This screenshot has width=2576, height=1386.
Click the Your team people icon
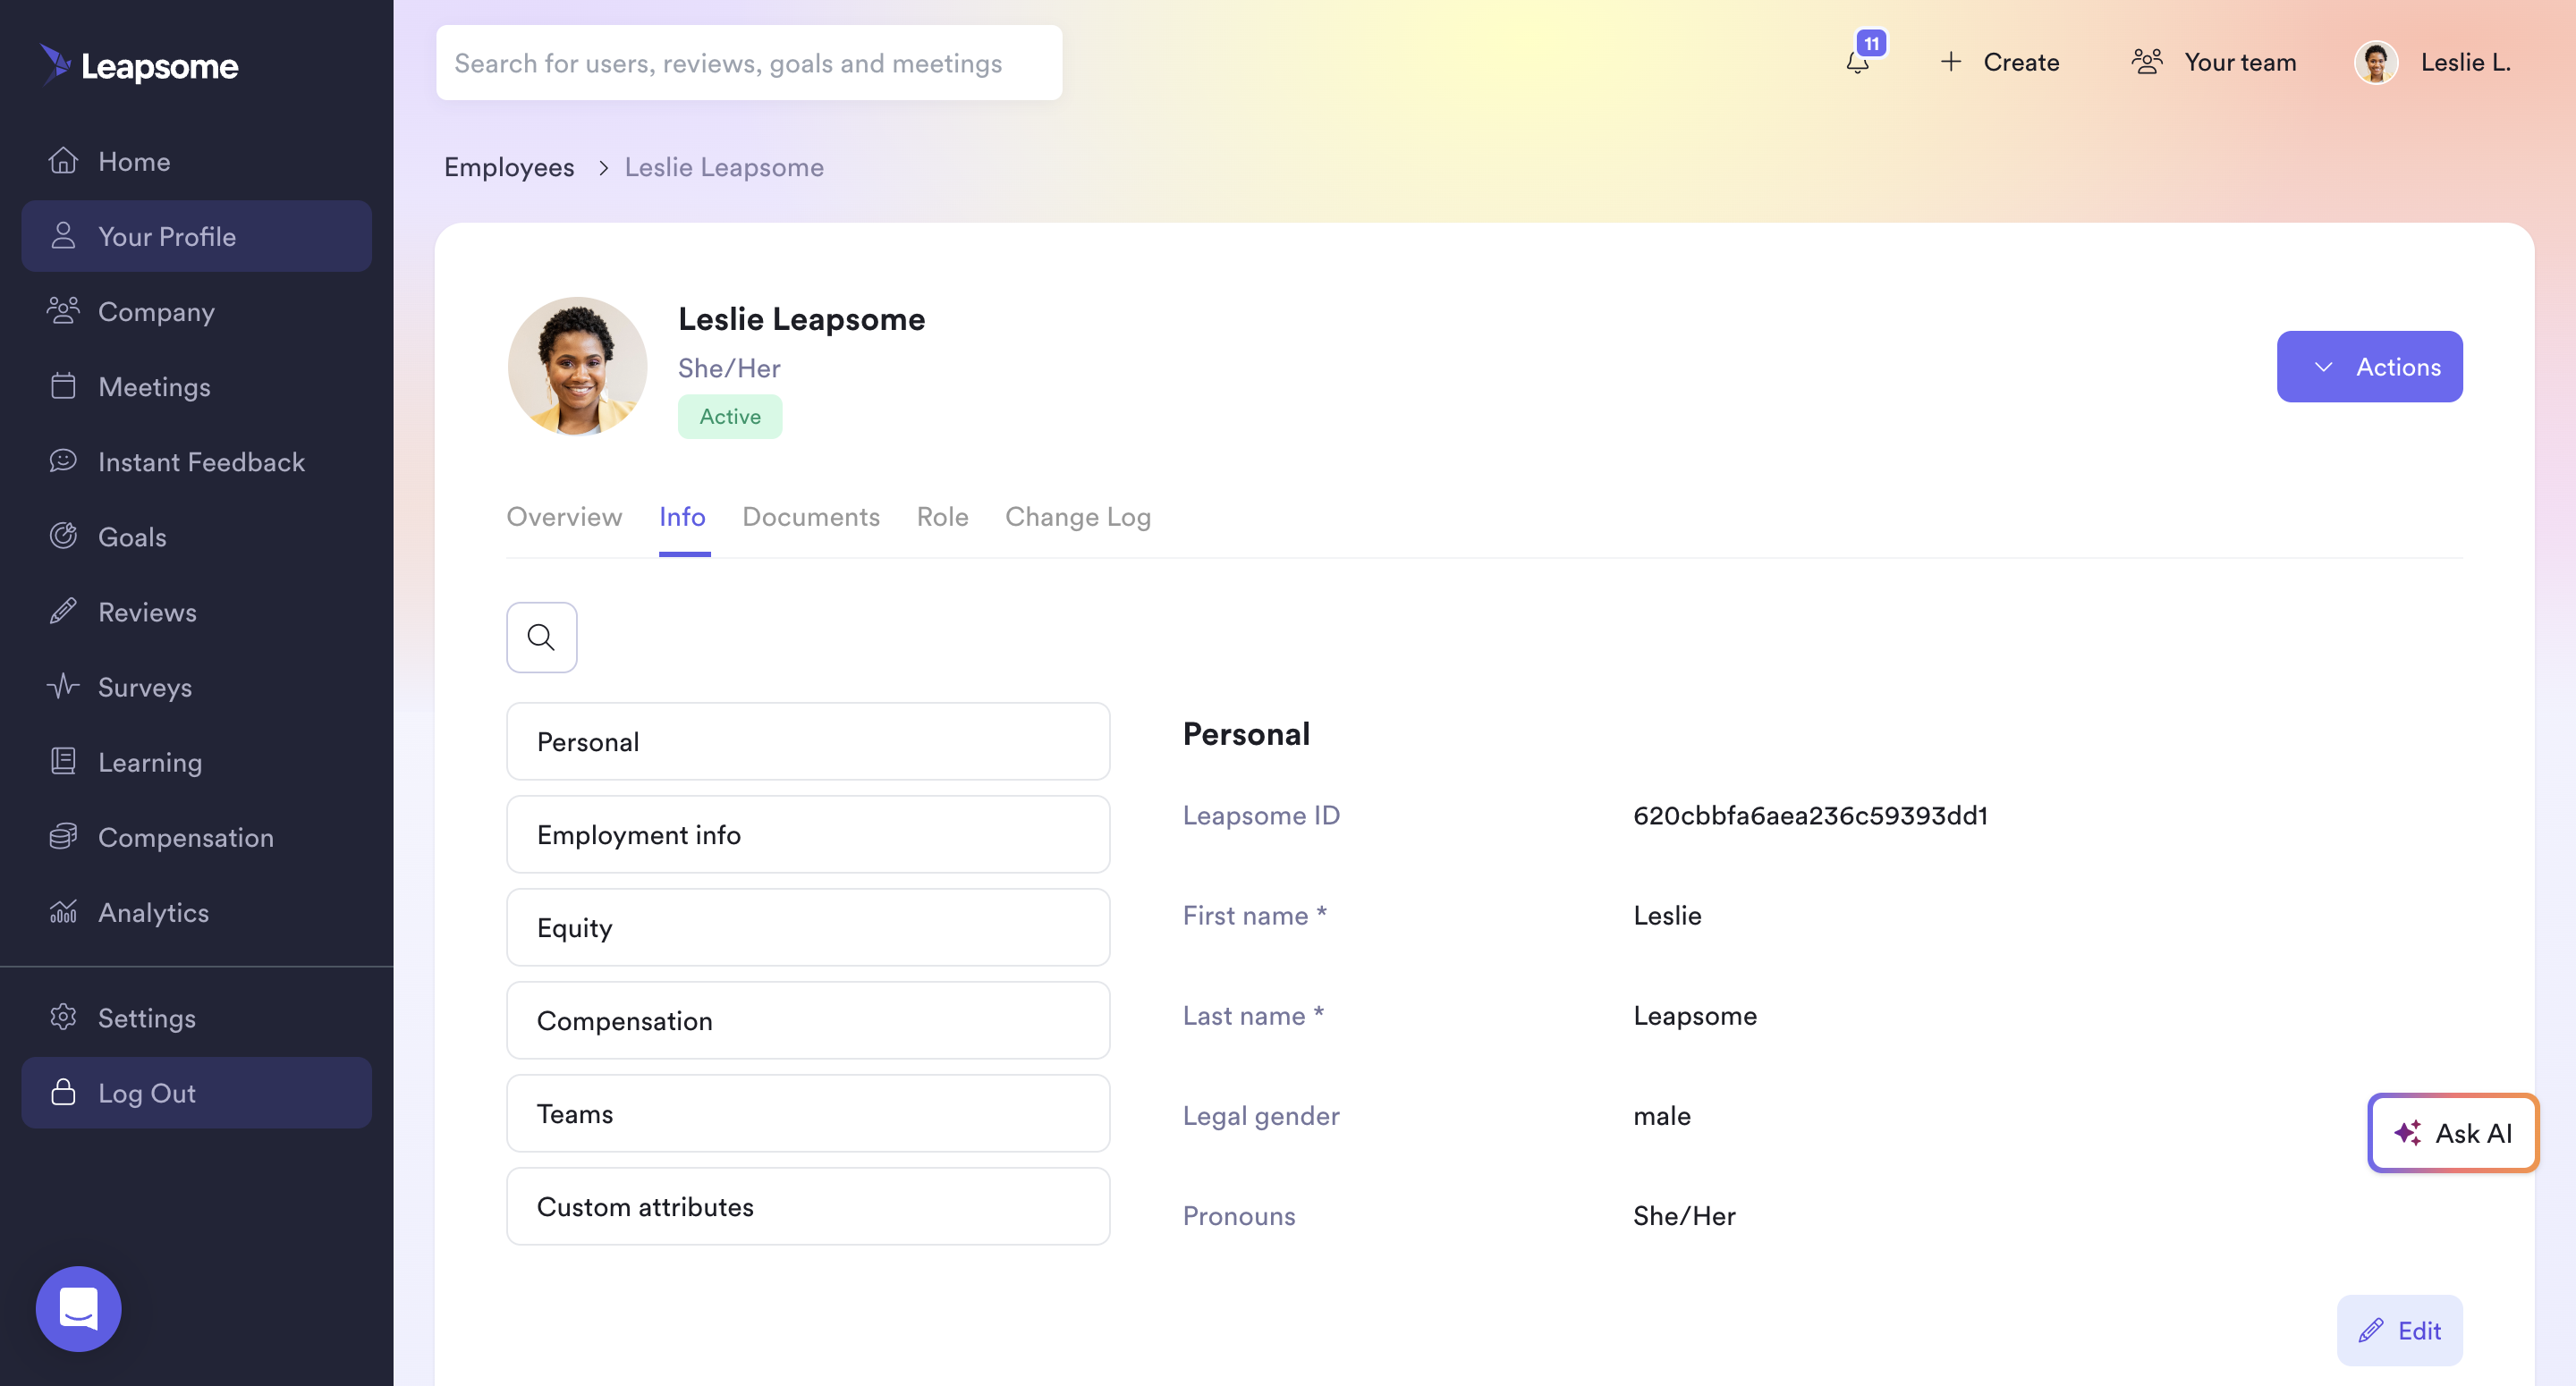point(2147,62)
